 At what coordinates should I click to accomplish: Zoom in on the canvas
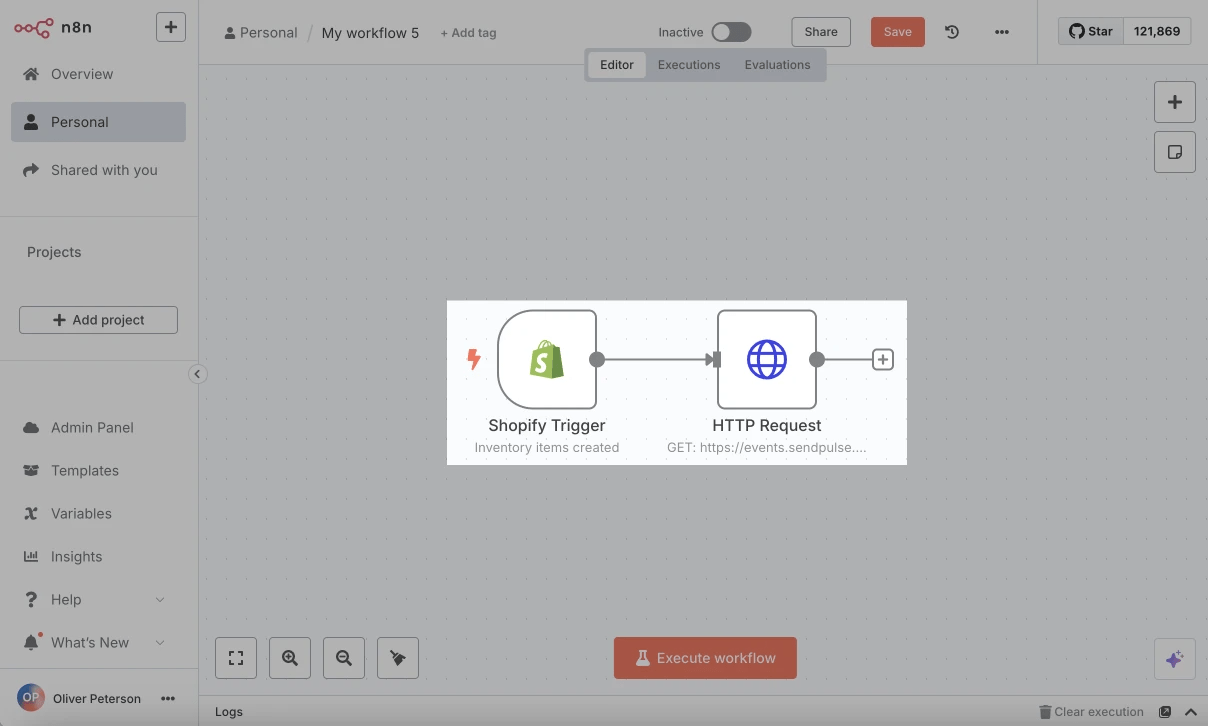[x=290, y=658]
